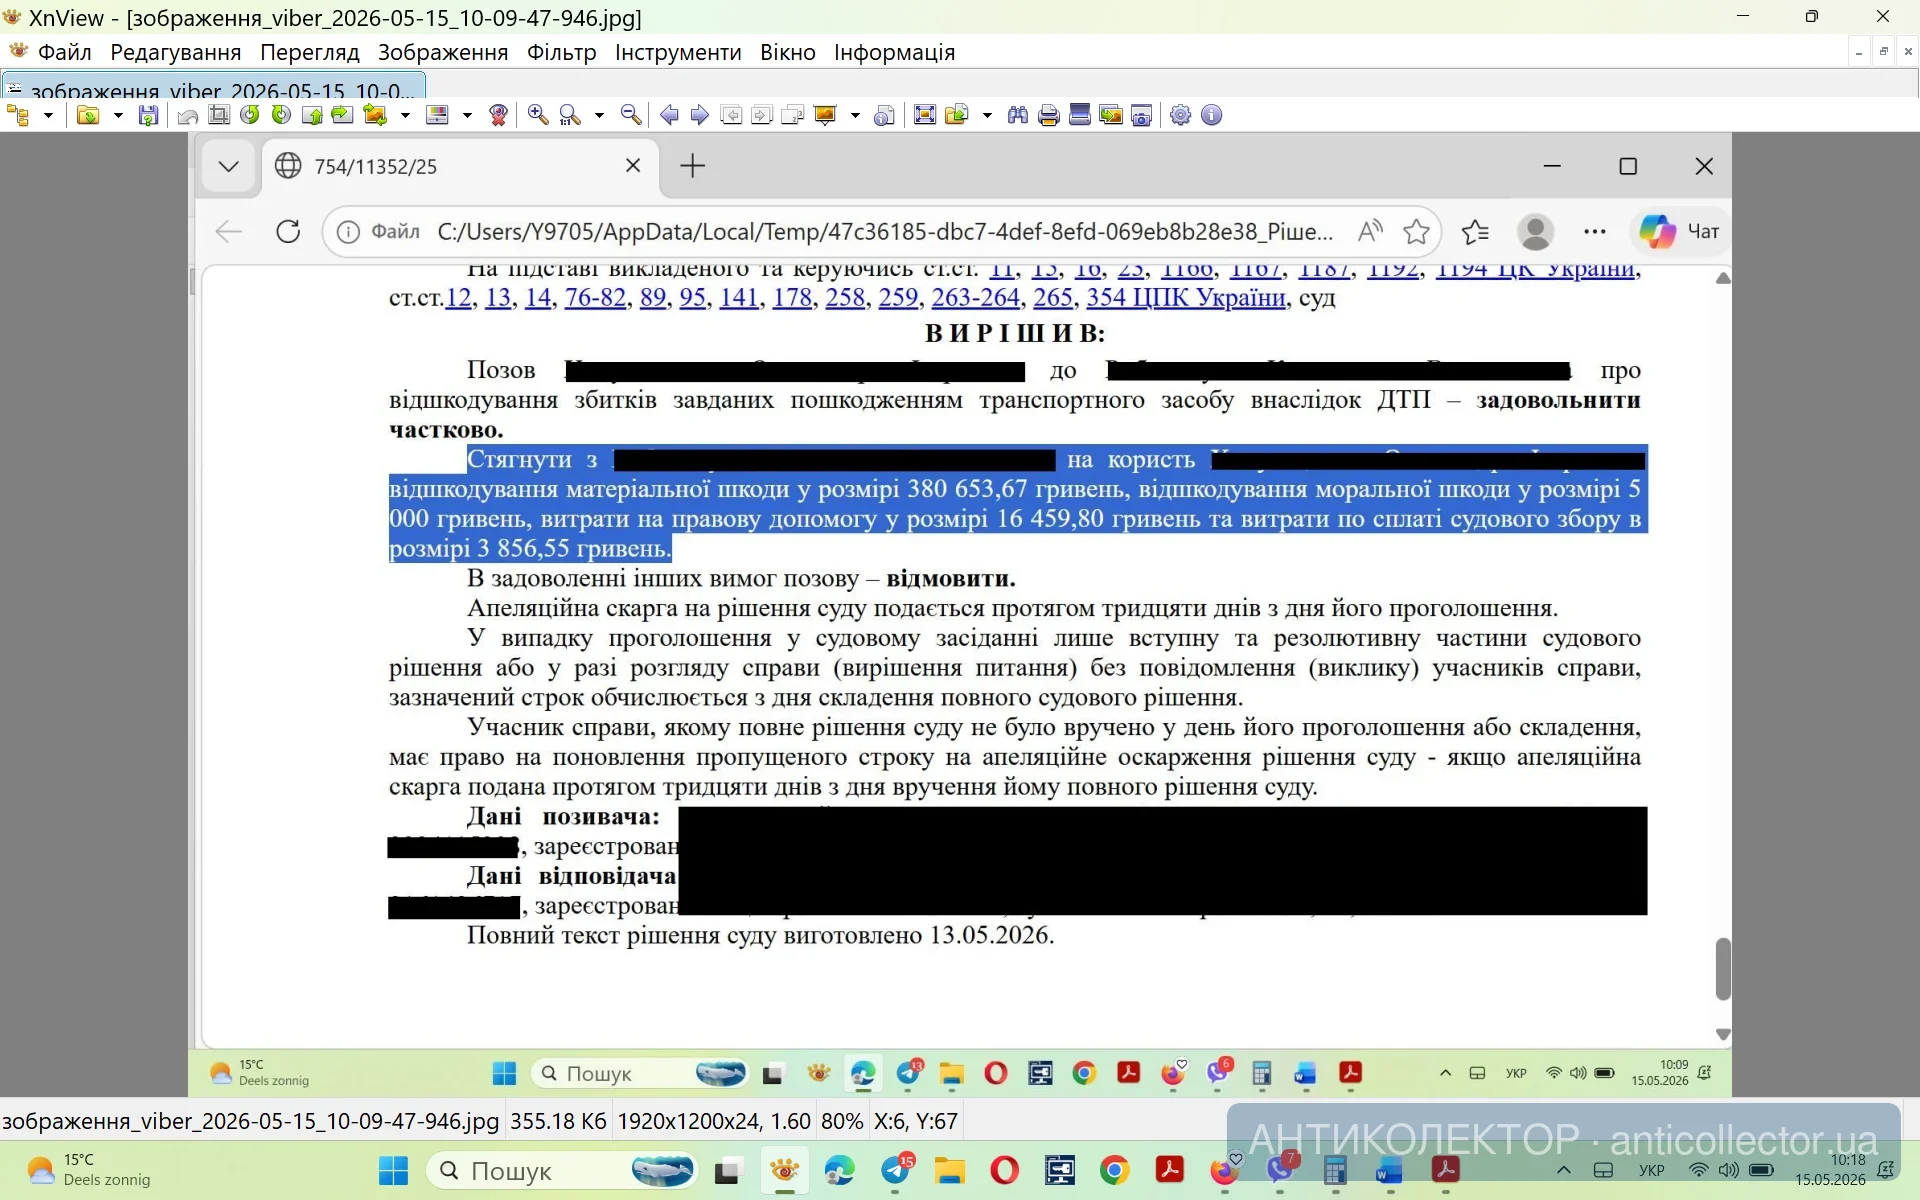
Task: Click the 80% zoom status bar value
Action: coord(842,1121)
